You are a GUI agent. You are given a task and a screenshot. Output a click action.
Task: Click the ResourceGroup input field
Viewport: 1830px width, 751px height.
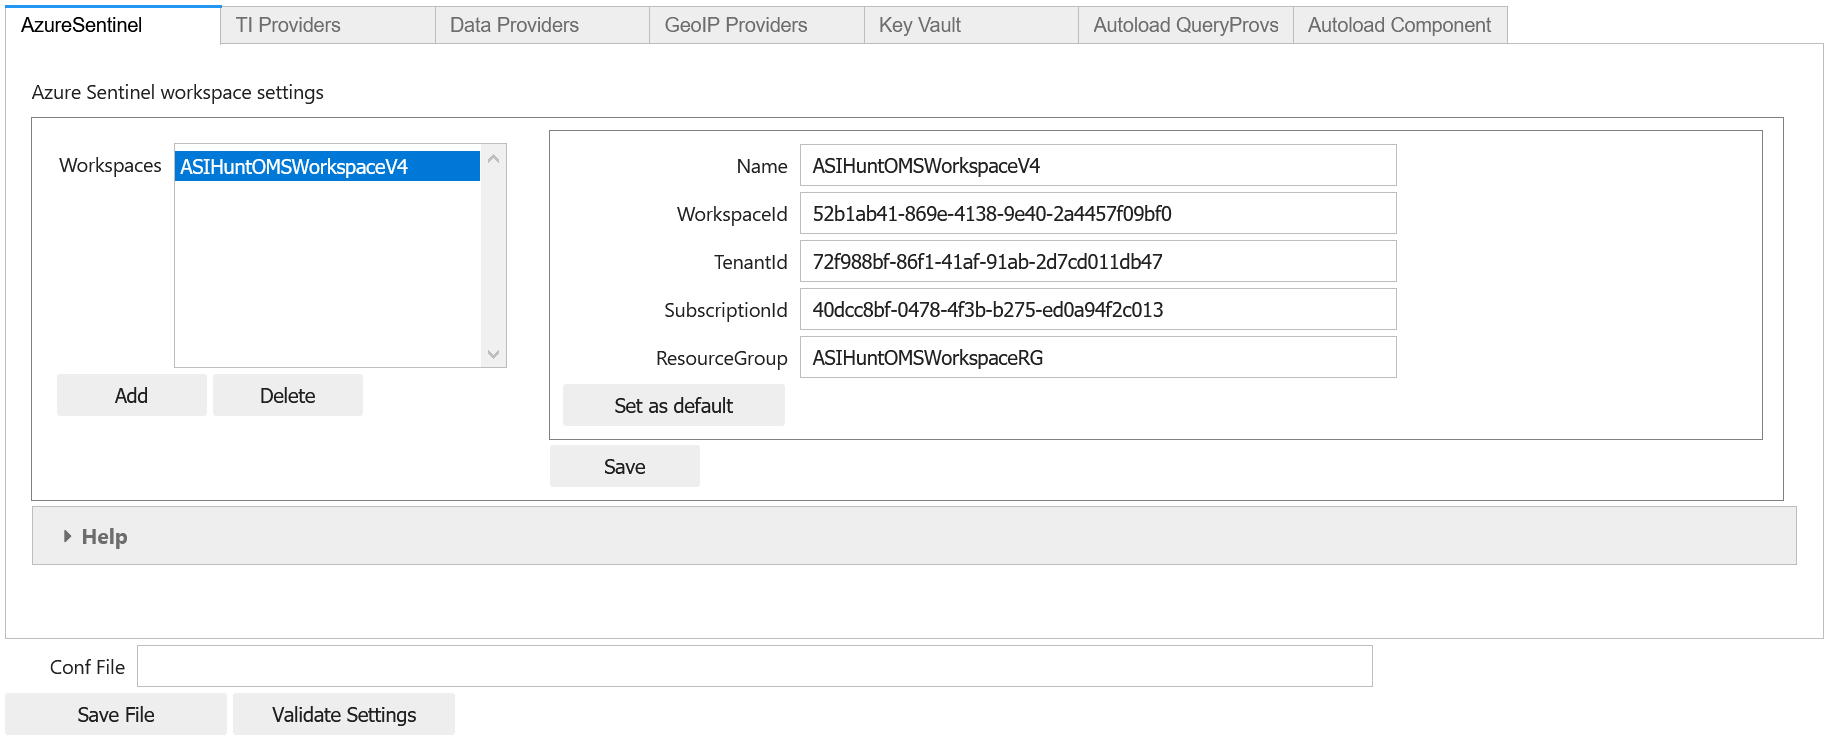pyautogui.click(x=1098, y=358)
